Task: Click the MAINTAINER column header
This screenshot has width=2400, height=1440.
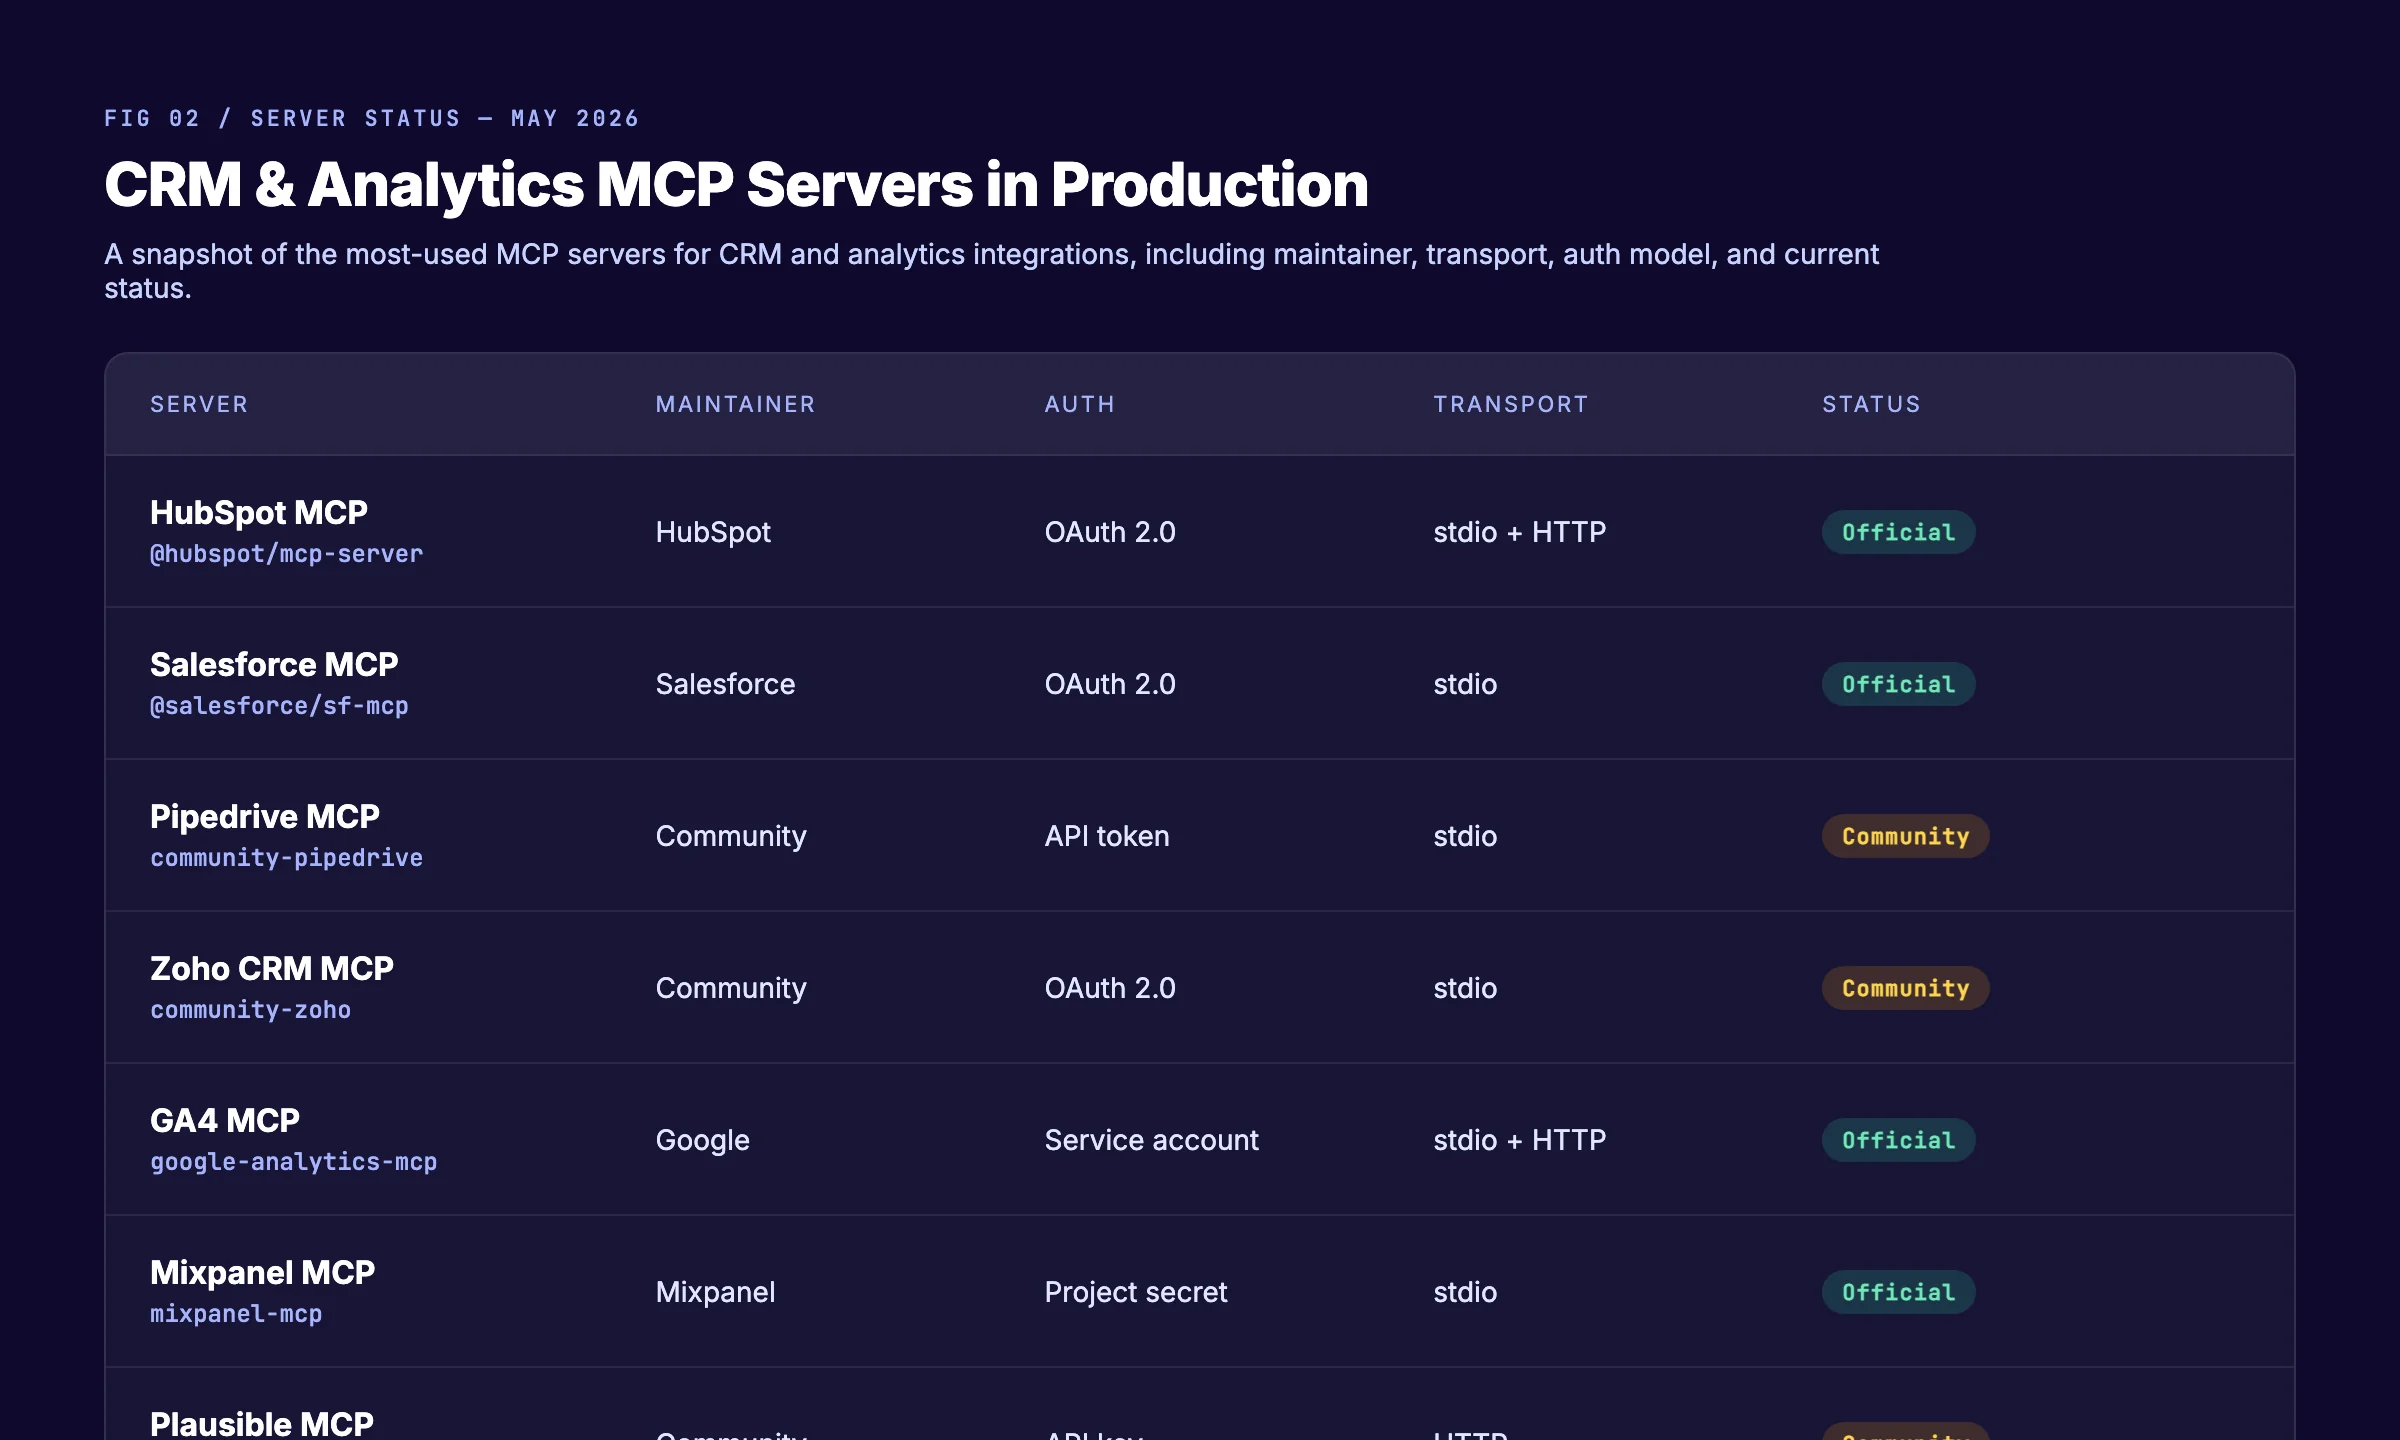Action: coord(735,404)
